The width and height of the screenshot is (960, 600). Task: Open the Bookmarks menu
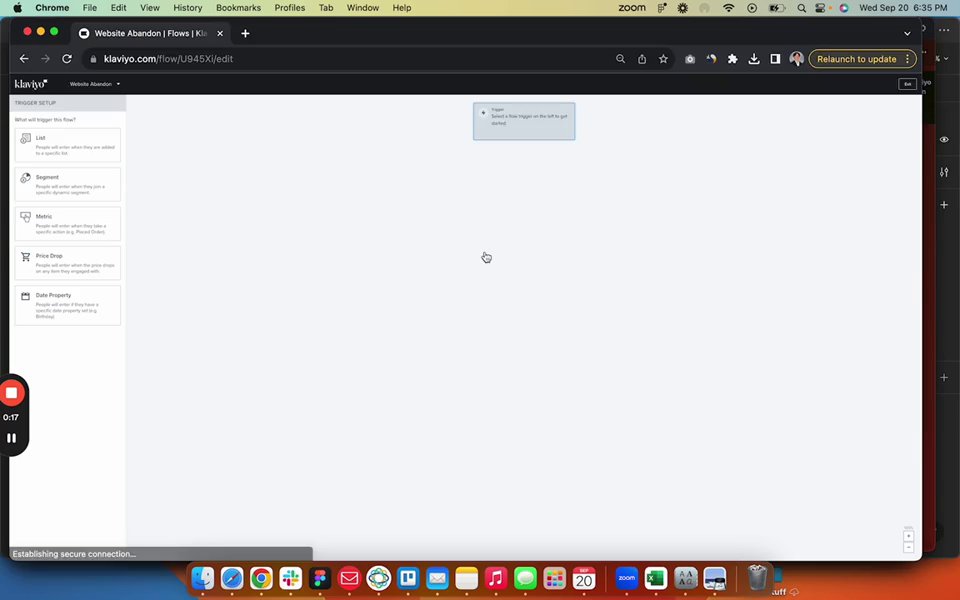pyautogui.click(x=238, y=8)
